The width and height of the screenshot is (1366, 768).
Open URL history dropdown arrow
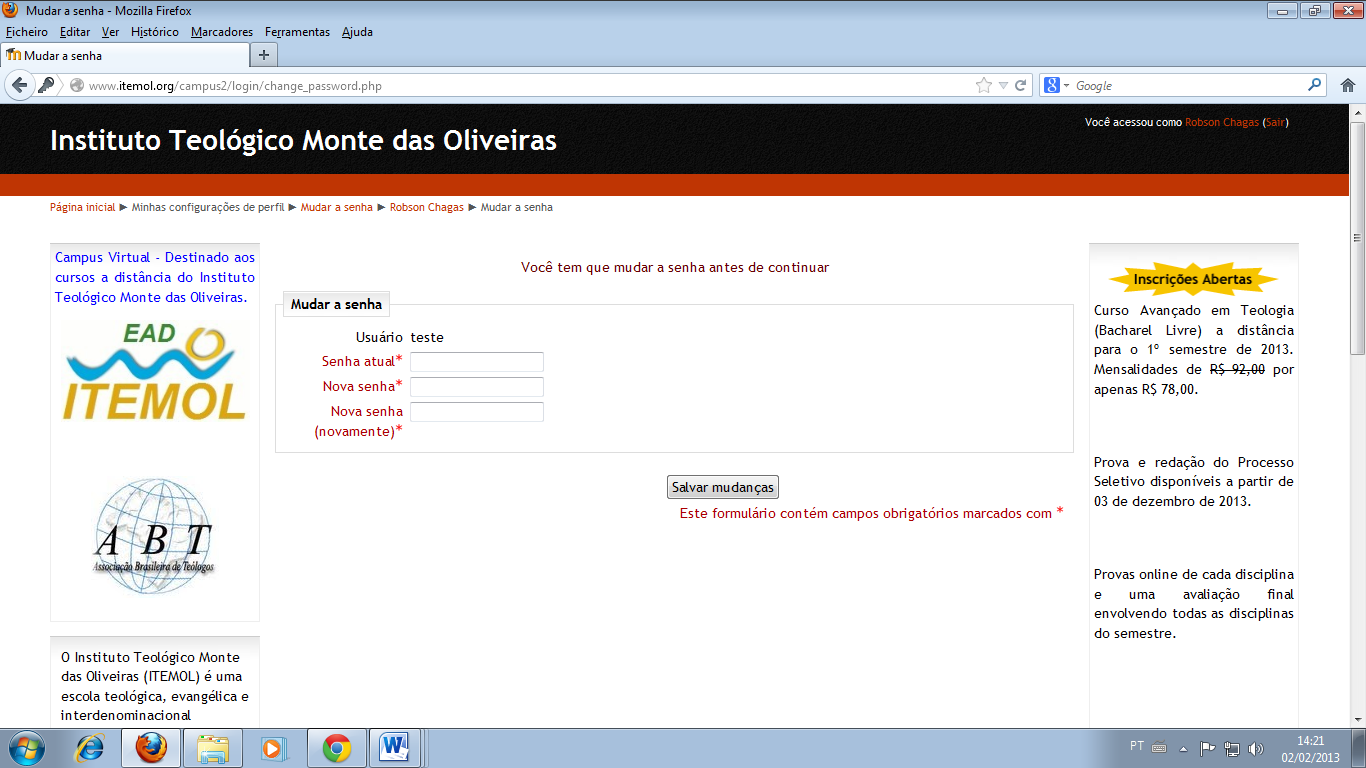(x=1004, y=86)
